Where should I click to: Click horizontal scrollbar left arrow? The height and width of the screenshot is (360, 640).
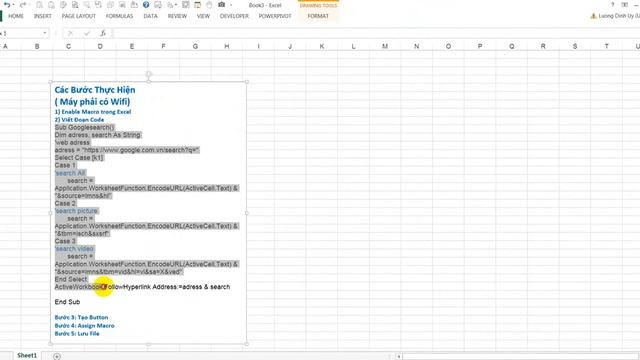399,356
